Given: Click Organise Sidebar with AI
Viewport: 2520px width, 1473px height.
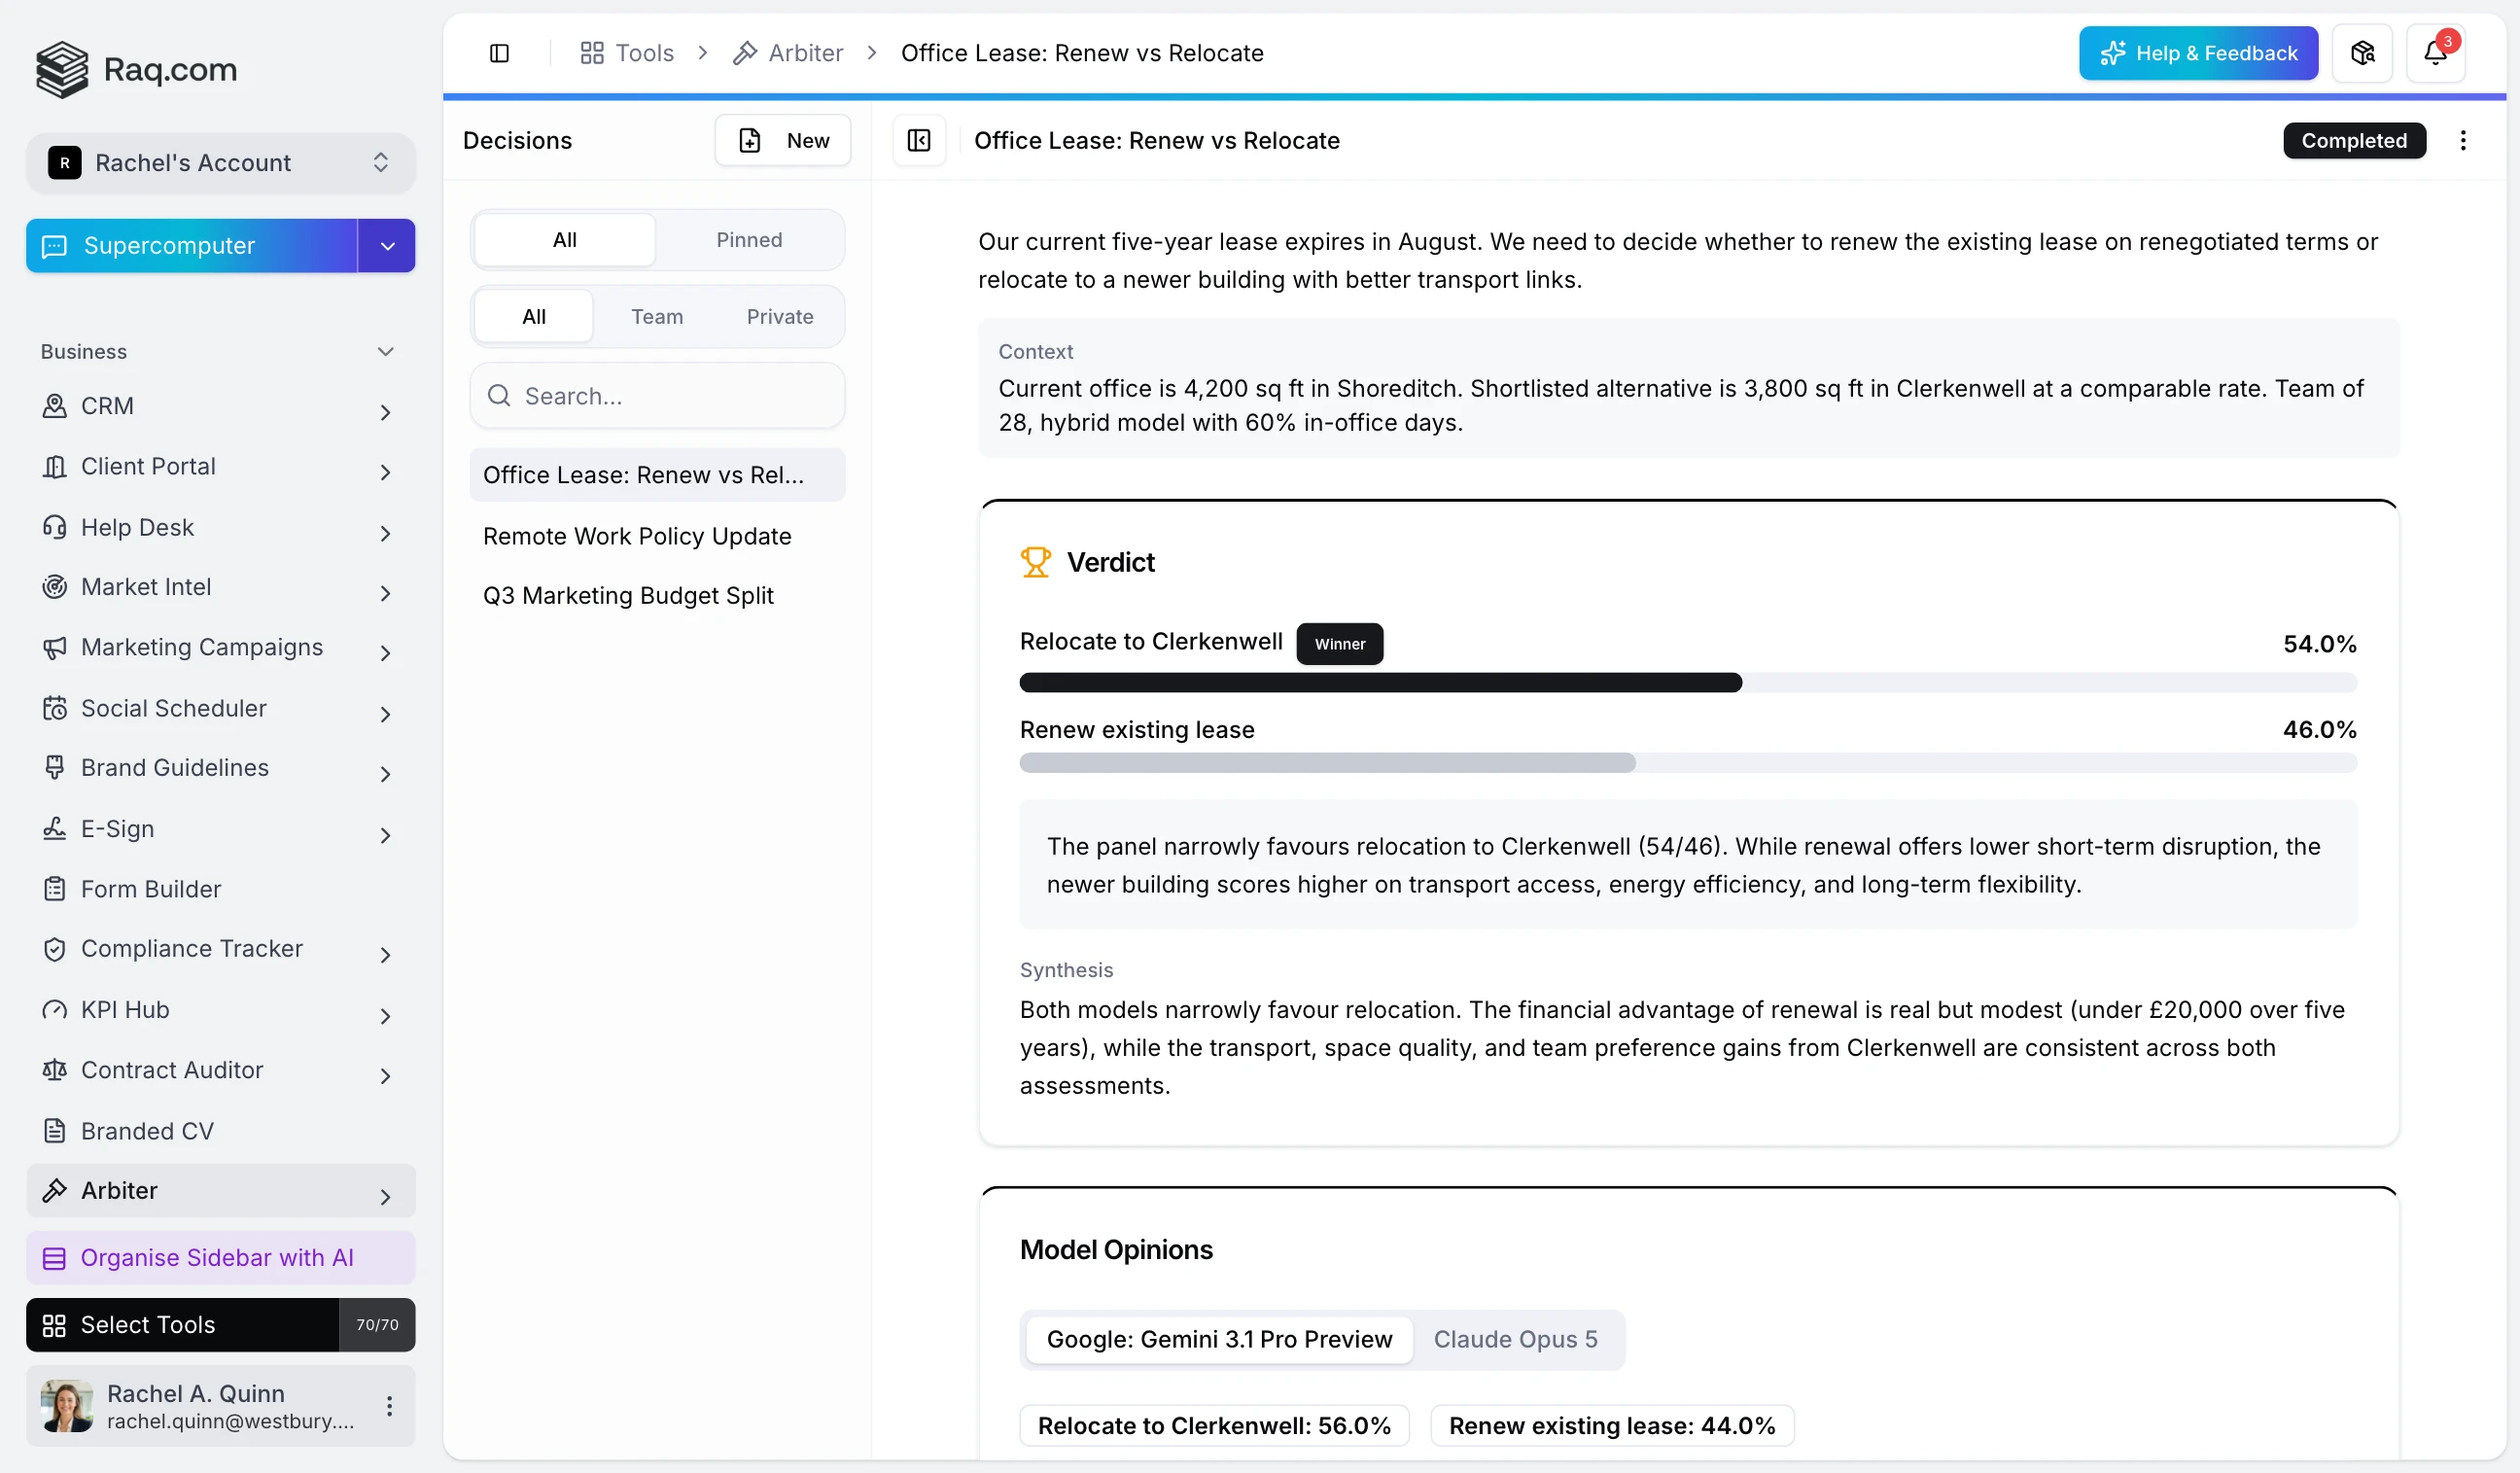Looking at the screenshot, I should point(221,1258).
